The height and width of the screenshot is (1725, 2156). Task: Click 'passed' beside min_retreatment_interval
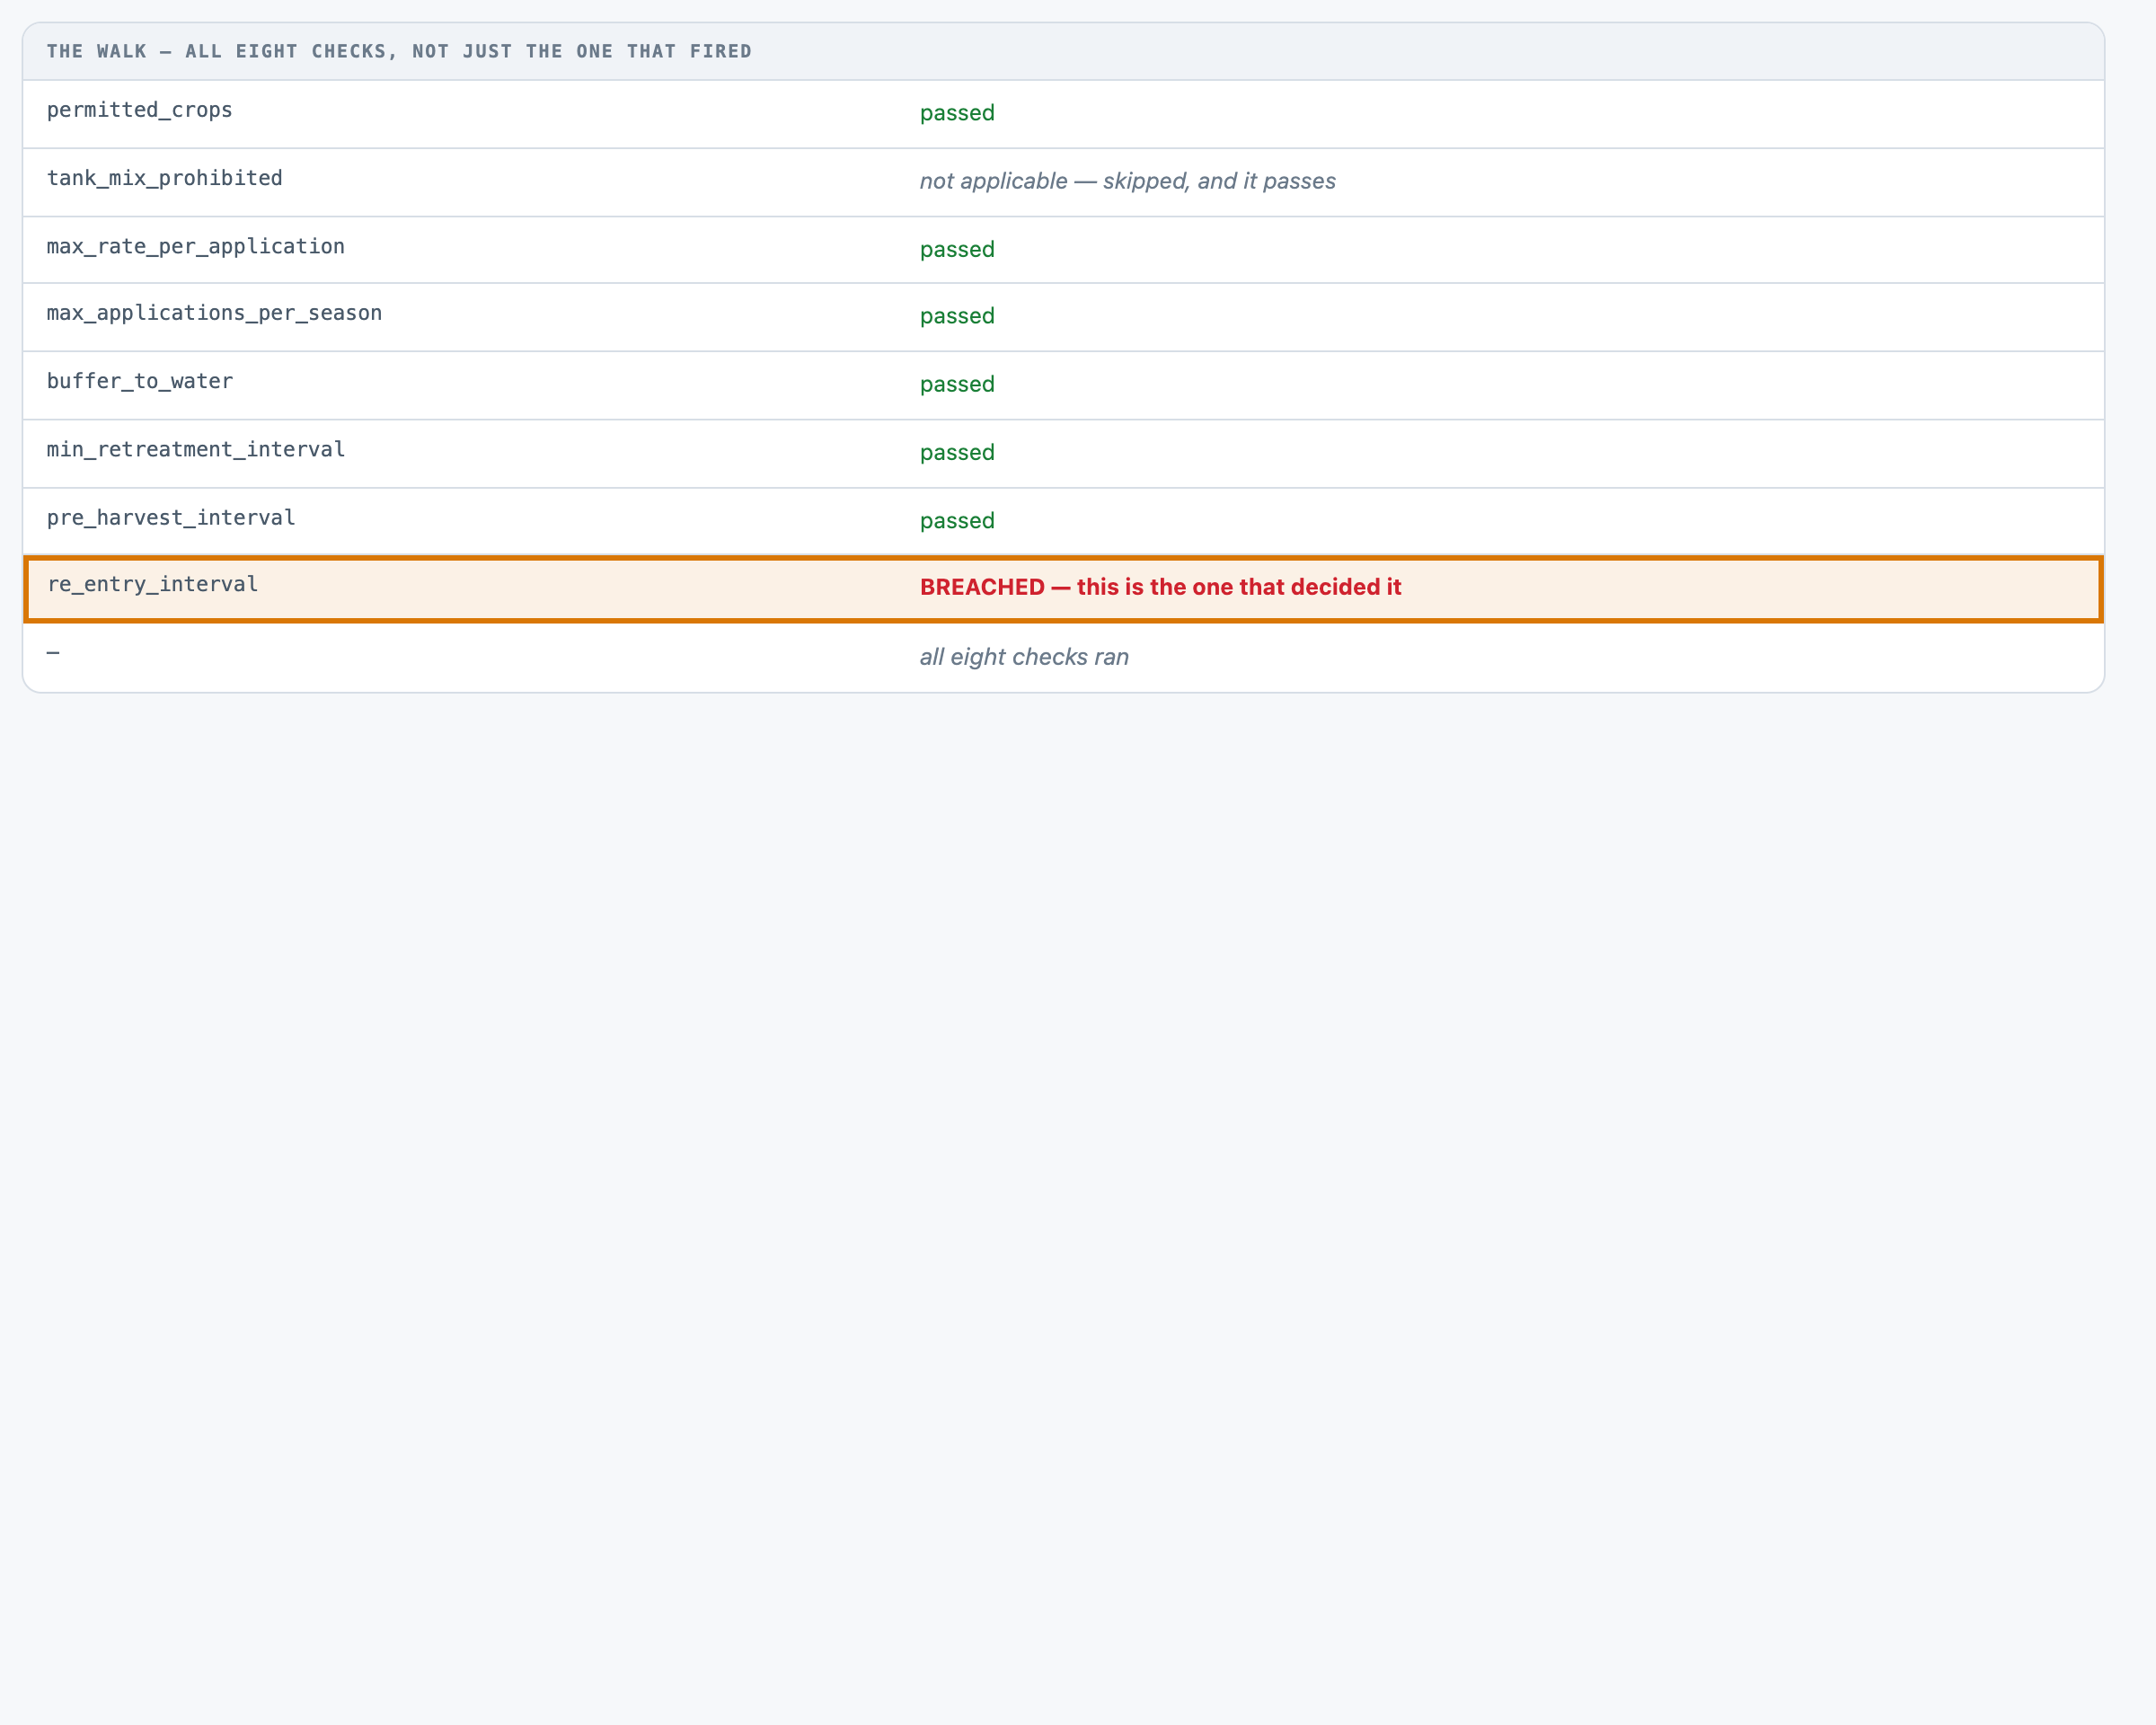pyautogui.click(x=957, y=452)
